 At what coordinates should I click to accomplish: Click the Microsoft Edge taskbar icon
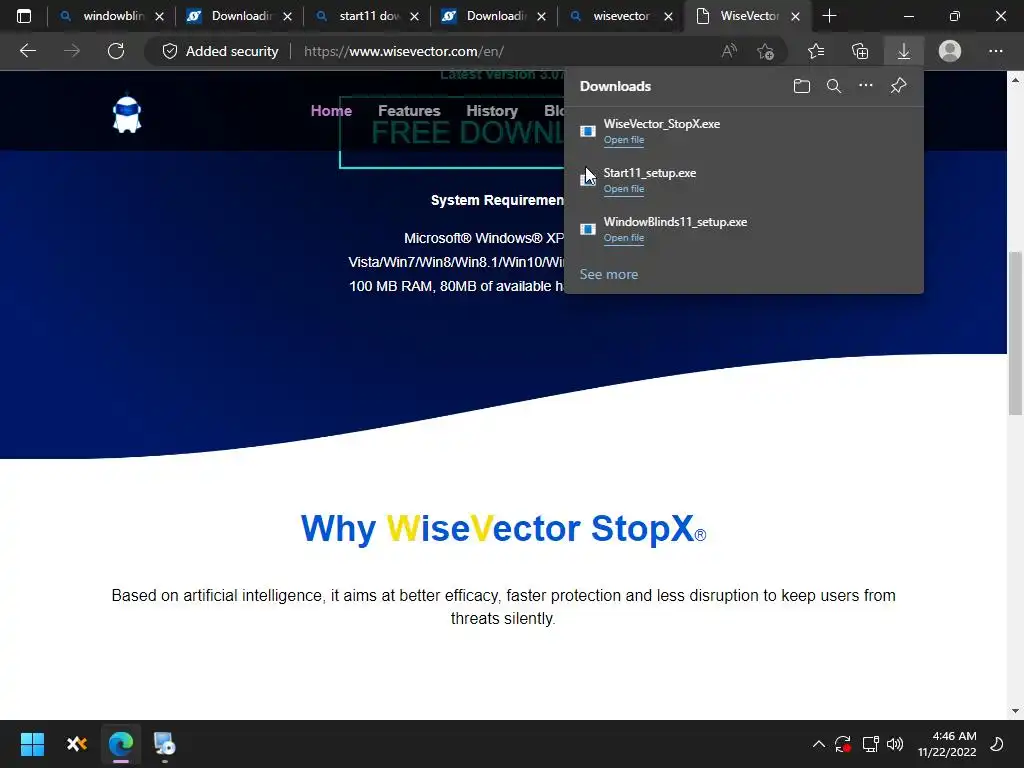(x=121, y=744)
